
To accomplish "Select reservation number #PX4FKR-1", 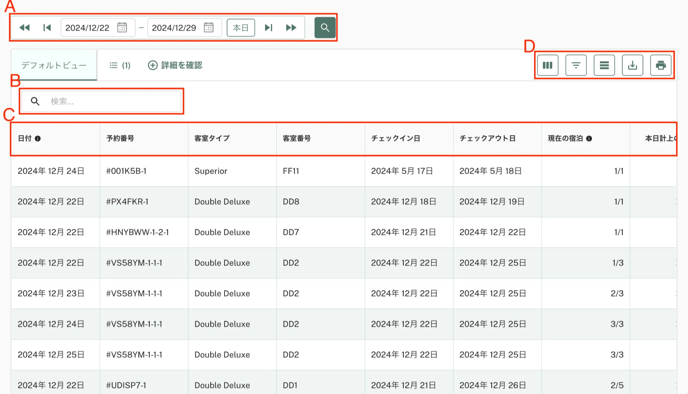I will coord(127,202).
